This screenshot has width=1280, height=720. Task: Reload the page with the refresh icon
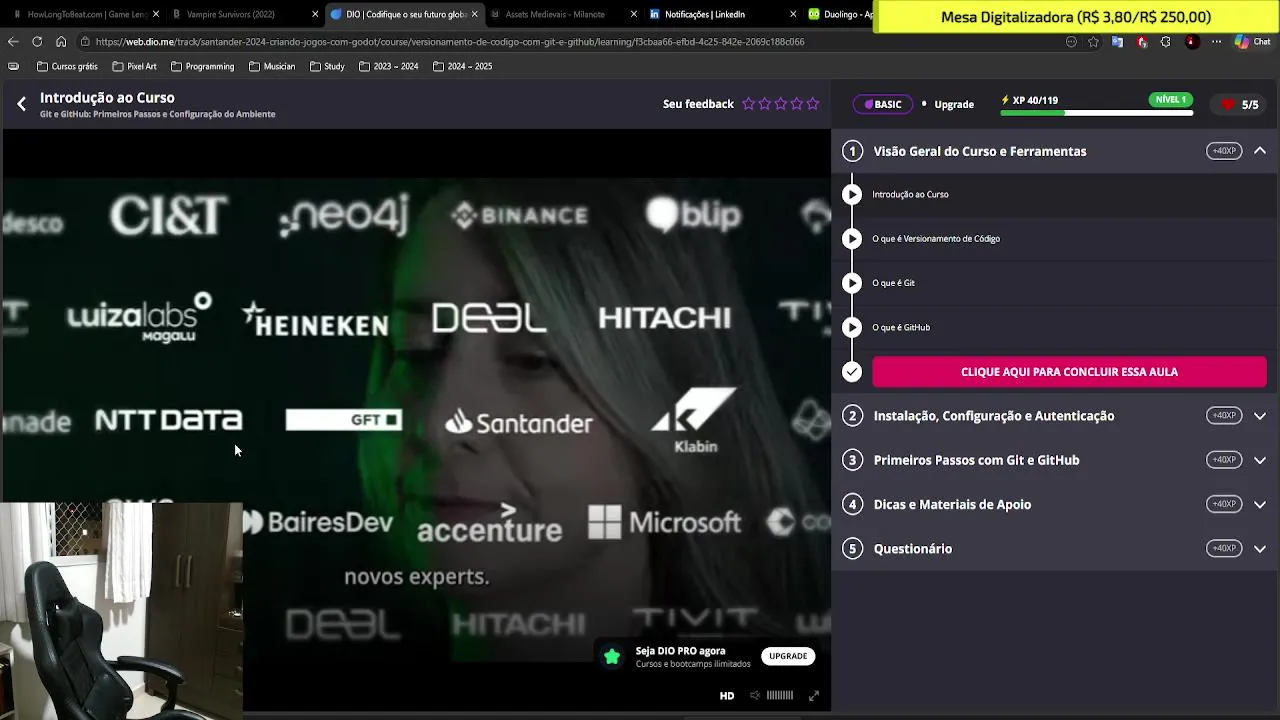[x=37, y=42]
